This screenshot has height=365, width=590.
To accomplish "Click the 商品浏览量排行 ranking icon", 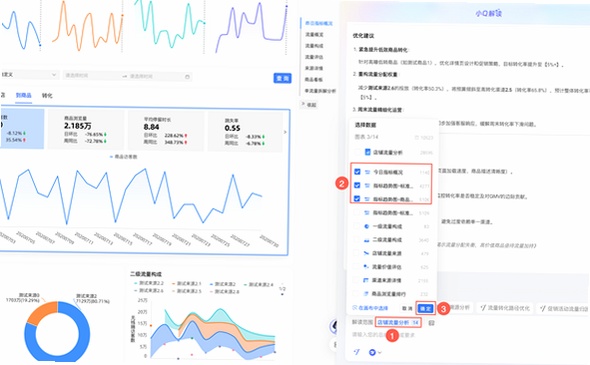I will [x=366, y=294].
